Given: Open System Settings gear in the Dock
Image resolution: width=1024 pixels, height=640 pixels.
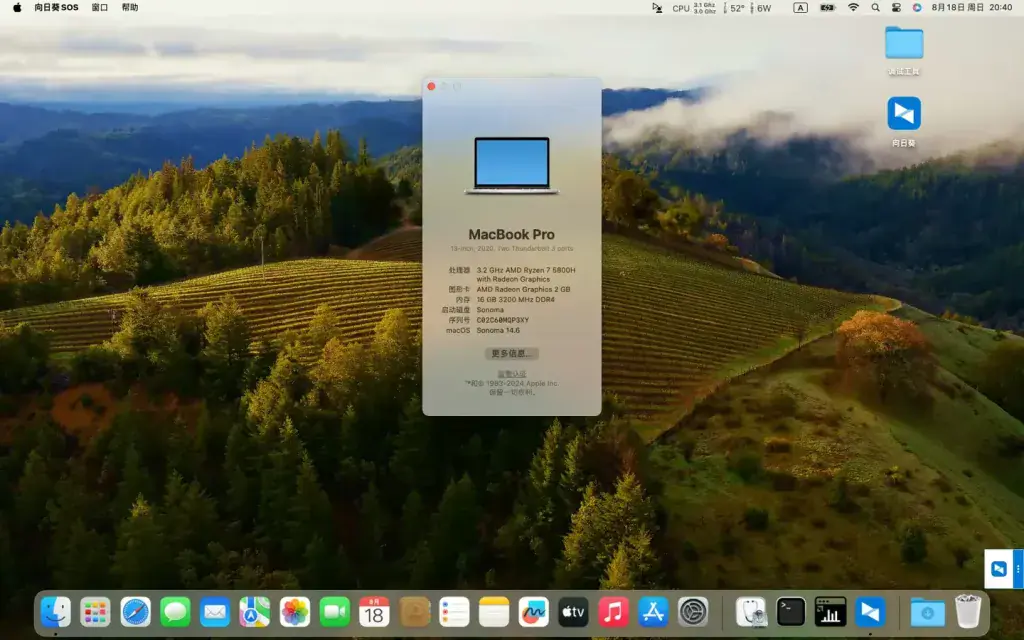Looking at the screenshot, I should pyautogui.click(x=693, y=612).
